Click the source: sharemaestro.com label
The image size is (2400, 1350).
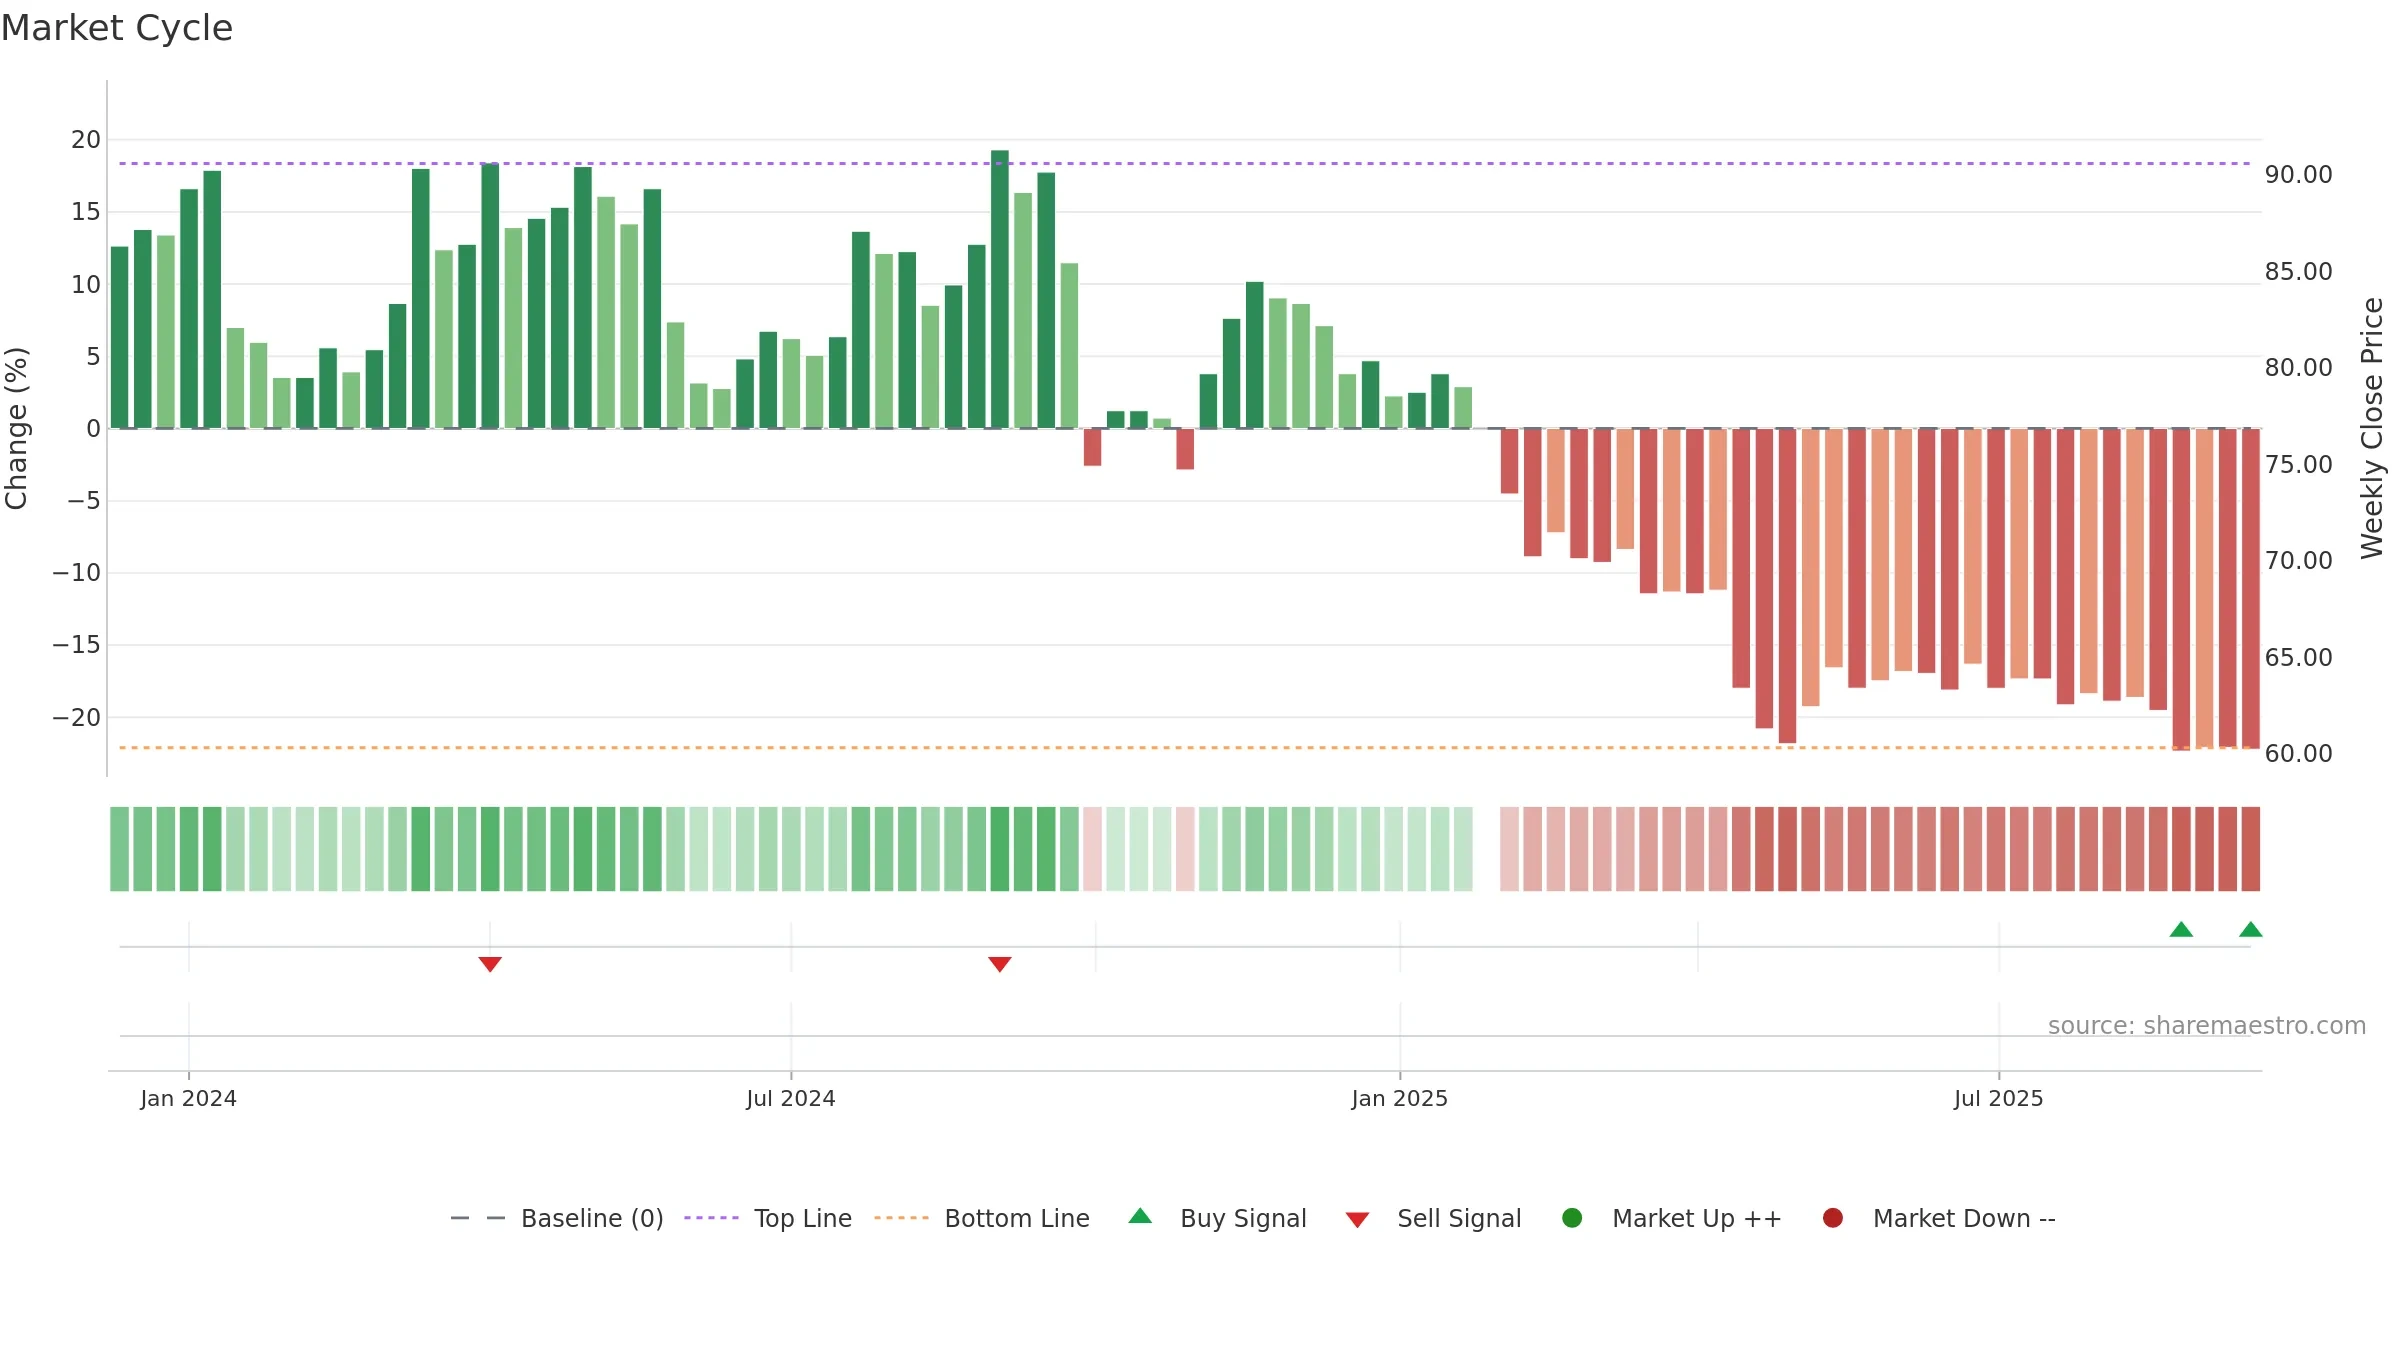pyautogui.click(x=2207, y=1025)
